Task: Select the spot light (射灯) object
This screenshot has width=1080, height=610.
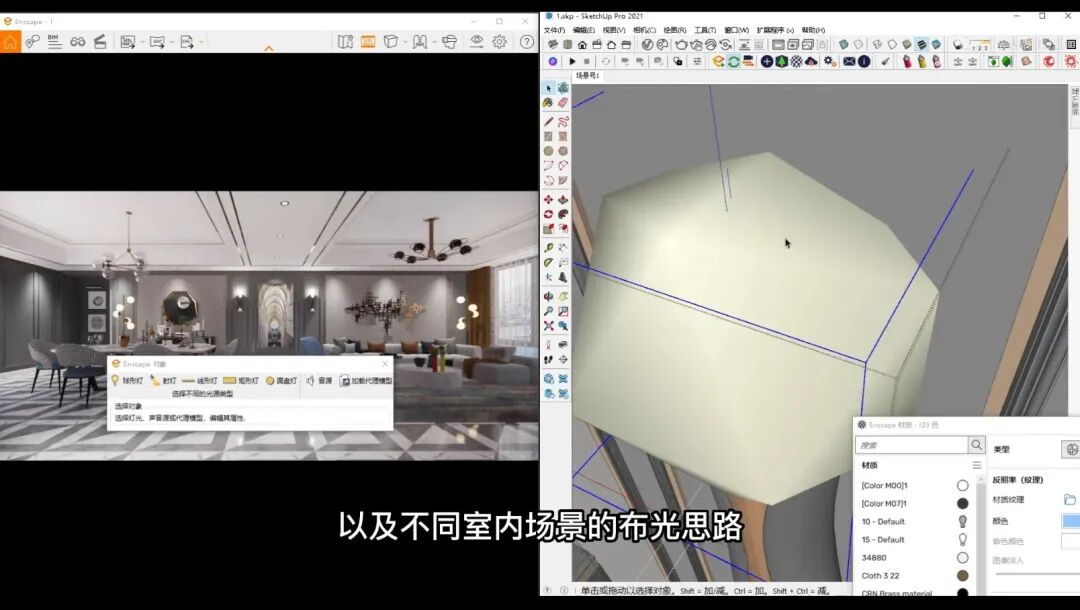Action: click(163, 380)
